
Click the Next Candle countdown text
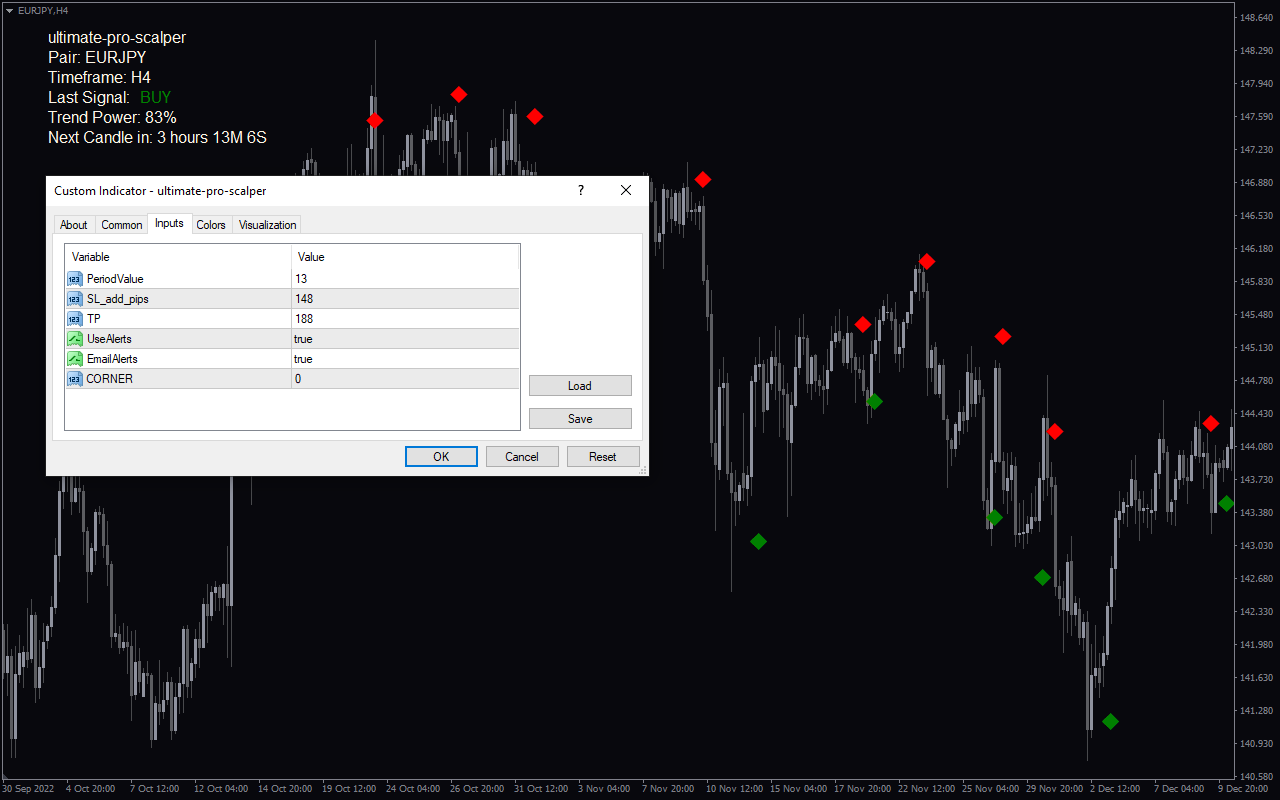157,137
